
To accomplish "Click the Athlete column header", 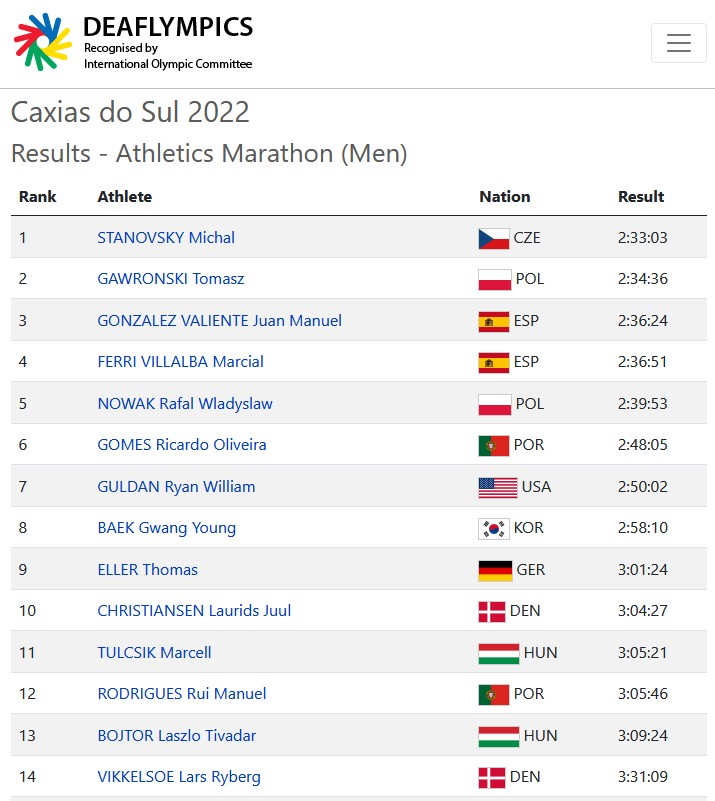I will [x=124, y=197].
